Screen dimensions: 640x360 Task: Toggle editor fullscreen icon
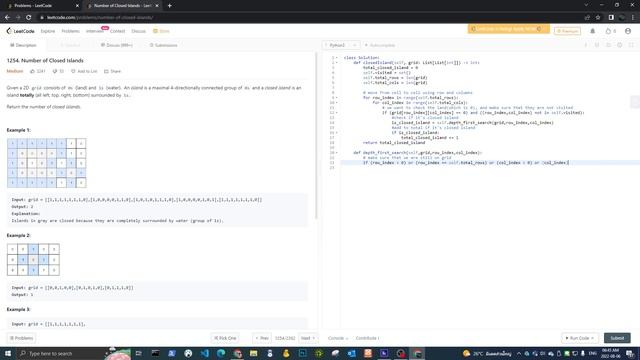point(631,45)
